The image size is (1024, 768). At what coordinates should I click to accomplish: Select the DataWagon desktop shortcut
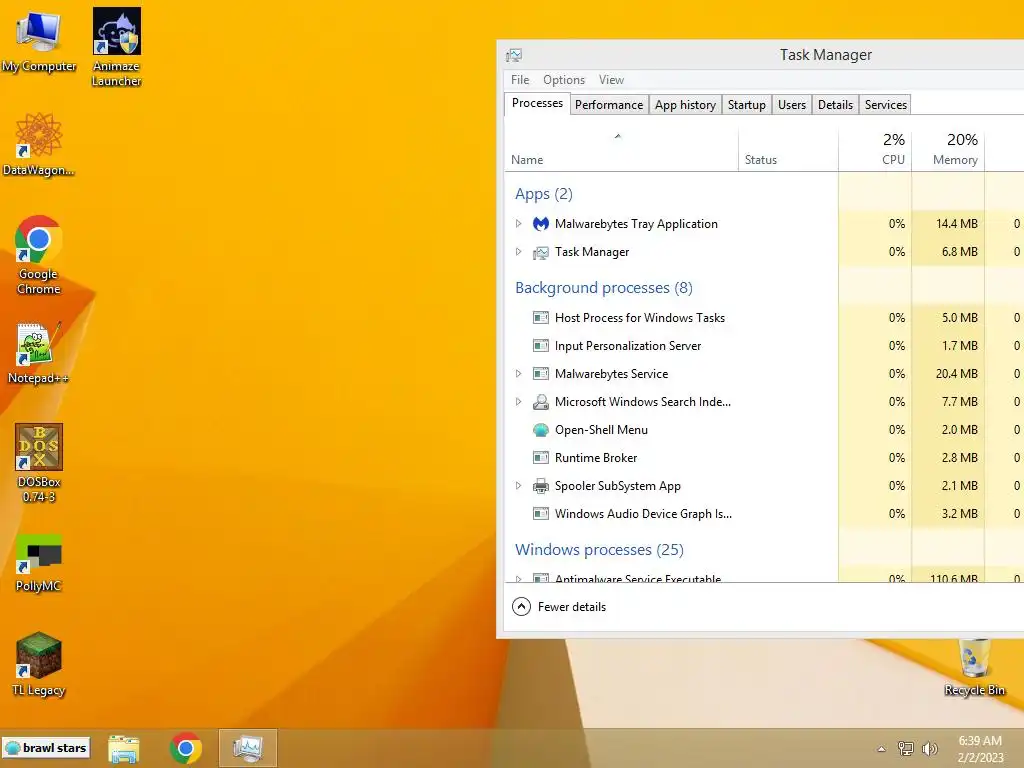click(39, 144)
